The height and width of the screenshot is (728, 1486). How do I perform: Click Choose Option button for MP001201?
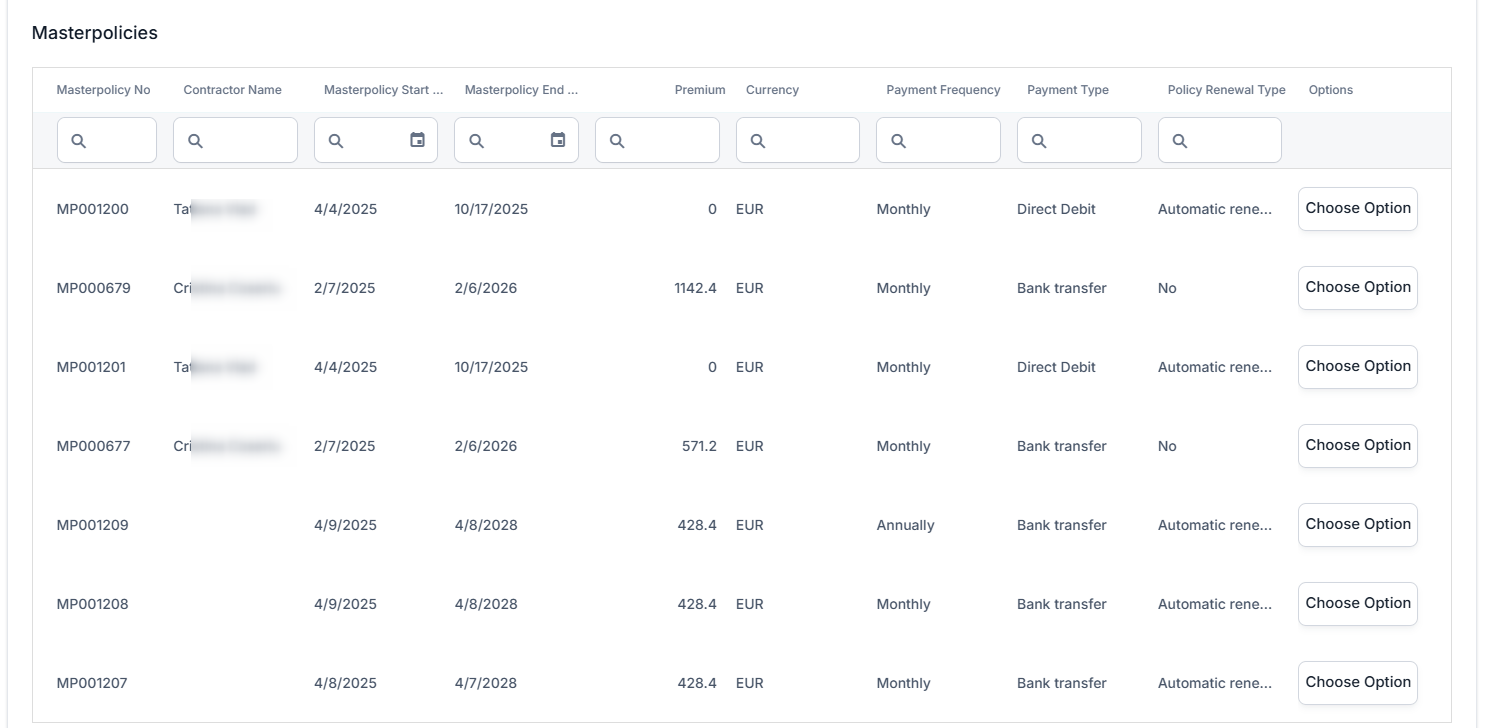coord(1357,367)
